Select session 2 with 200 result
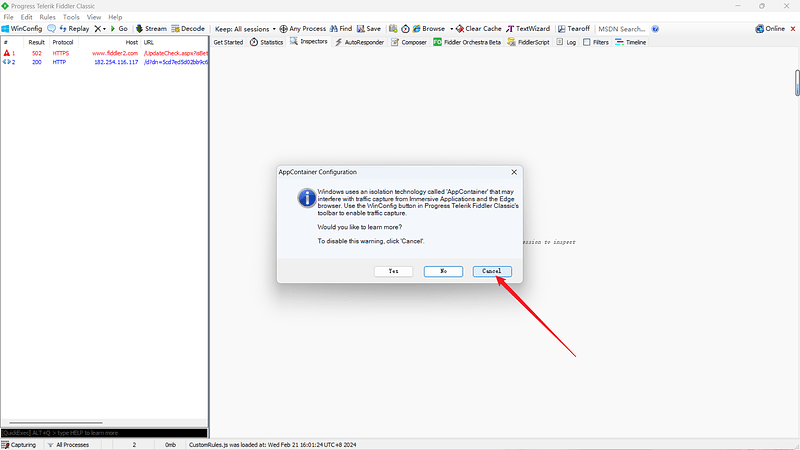The height and width of the screenshot is (450, 800). coord(104,62)
